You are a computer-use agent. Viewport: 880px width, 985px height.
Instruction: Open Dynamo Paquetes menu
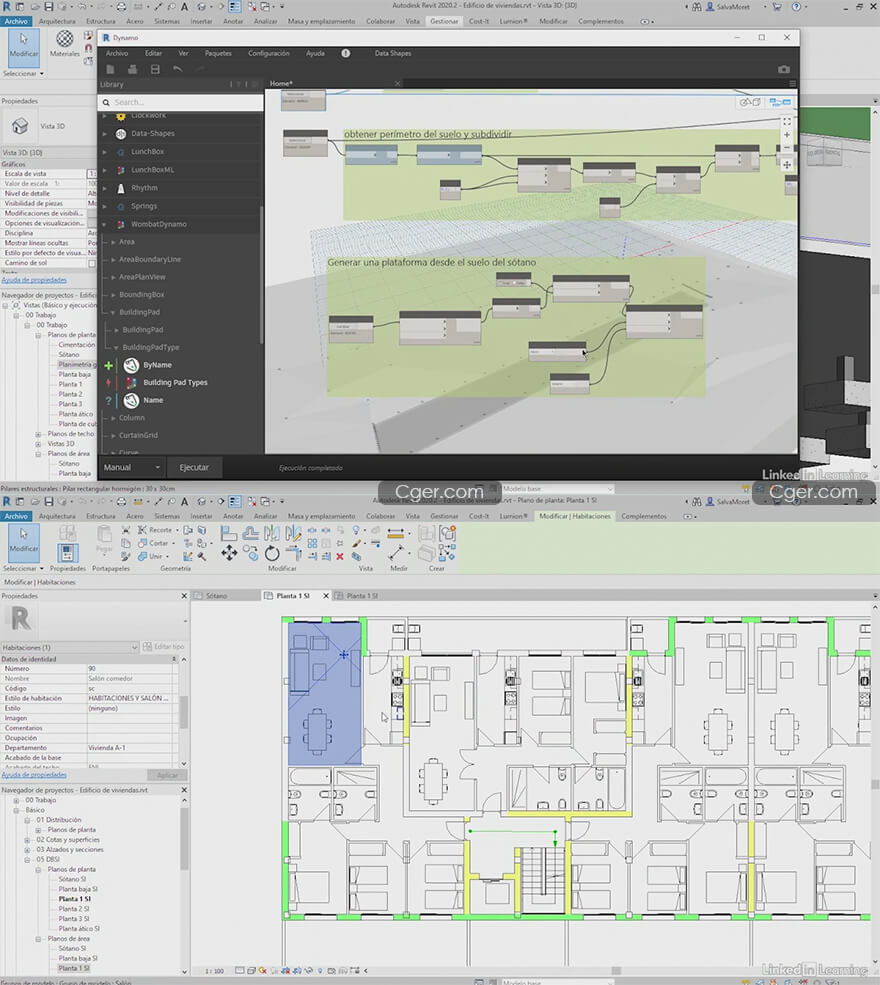[x=218, y=53]
